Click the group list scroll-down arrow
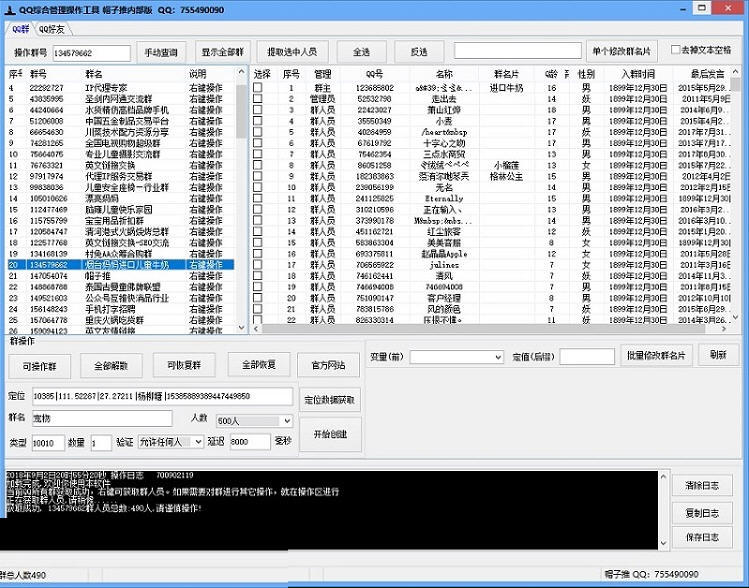749x588 pixels. click(x=241, y=328)
